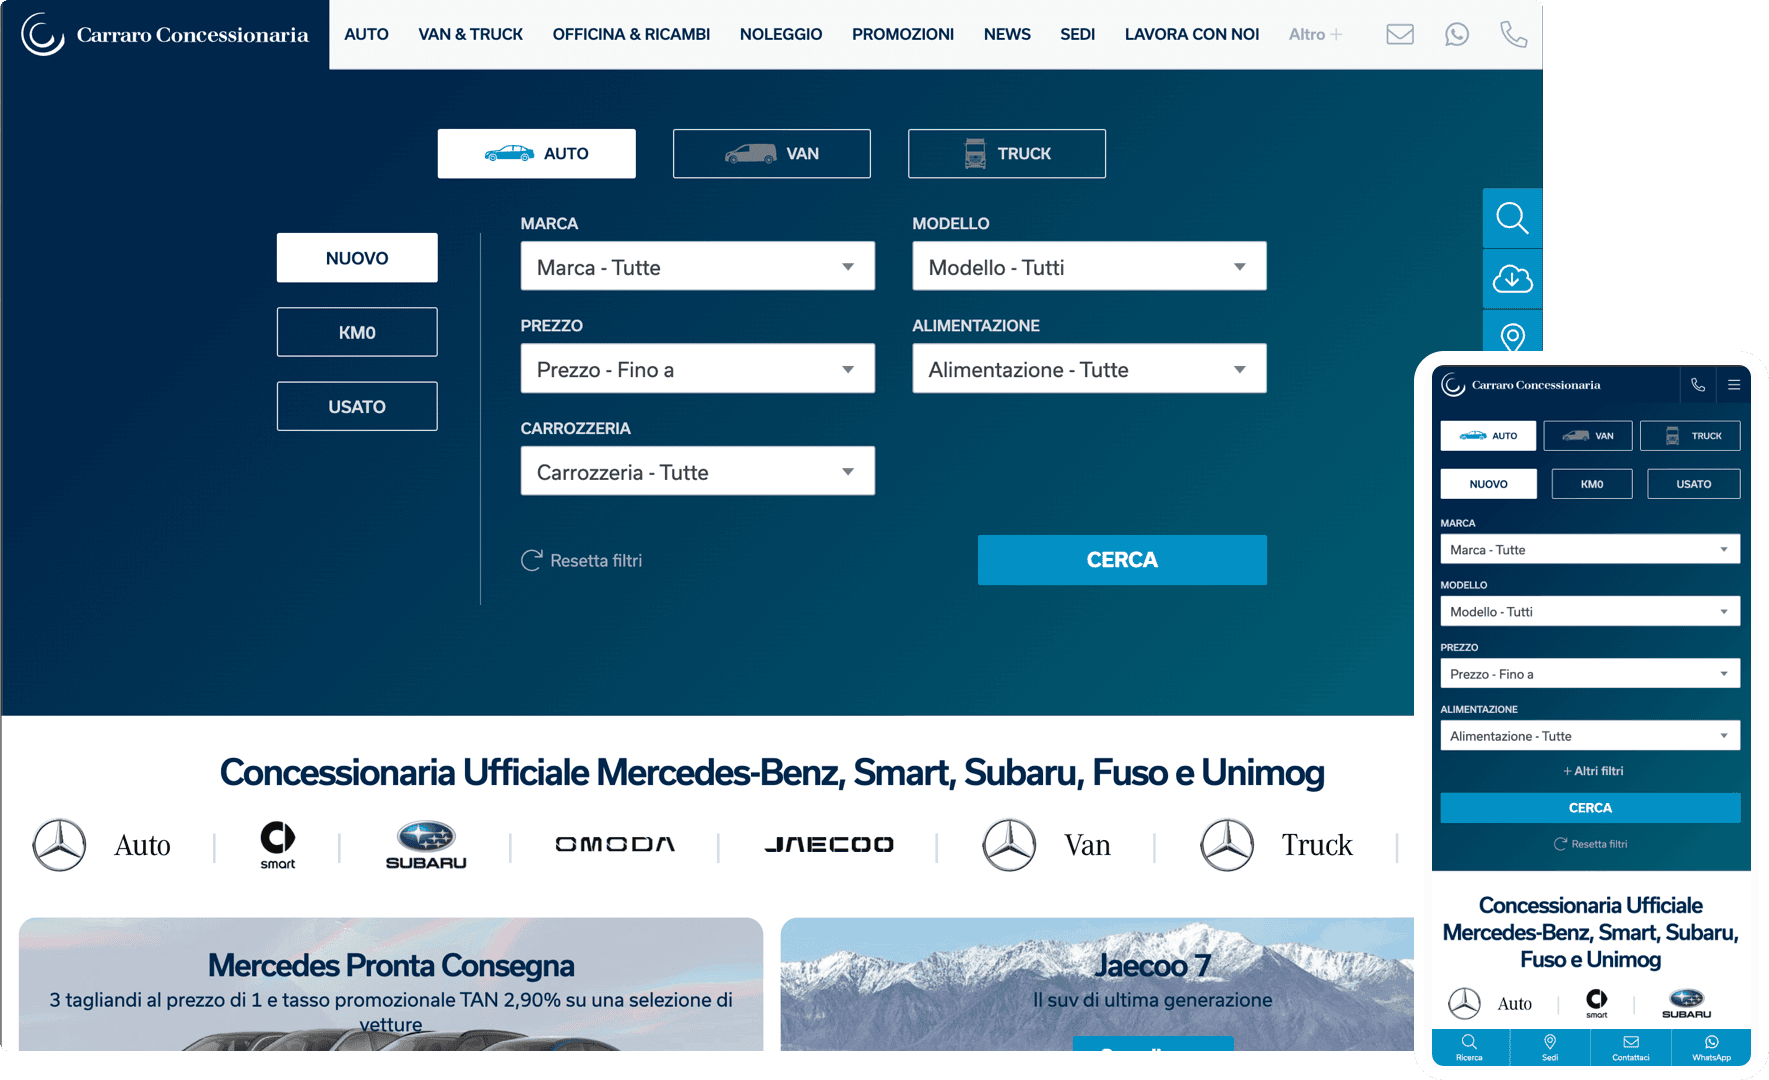Select USATO condition filter

[x=357, y=406]
